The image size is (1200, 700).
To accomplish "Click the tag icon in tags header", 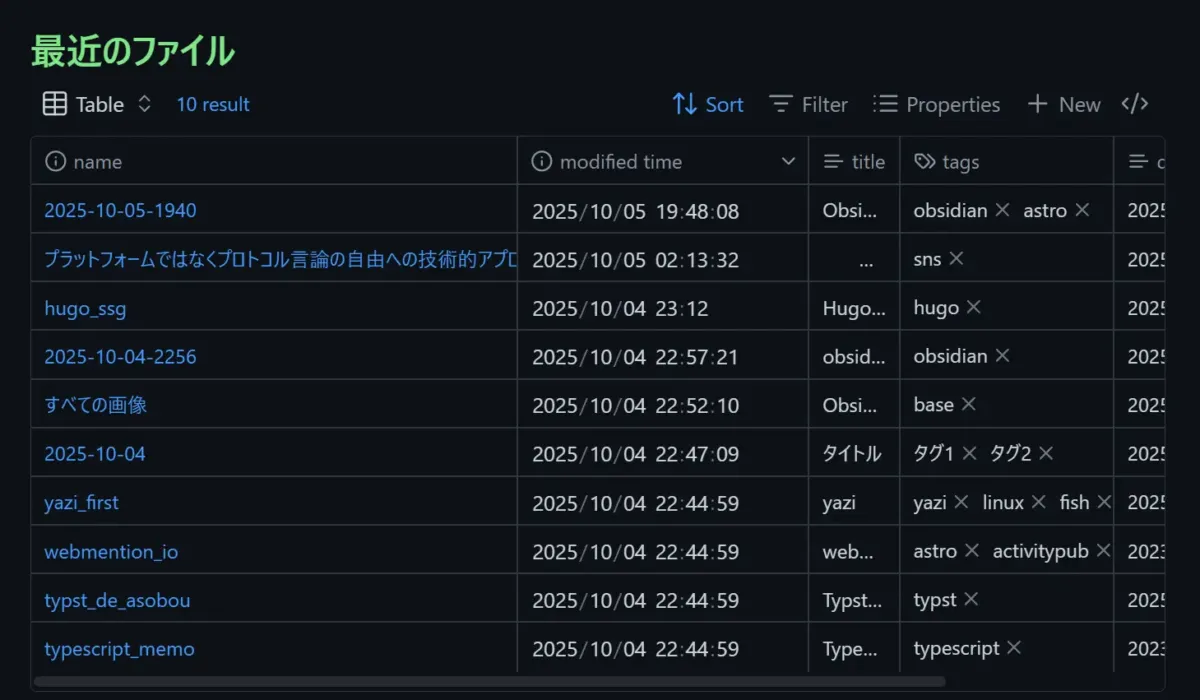I will click(925, 161).
